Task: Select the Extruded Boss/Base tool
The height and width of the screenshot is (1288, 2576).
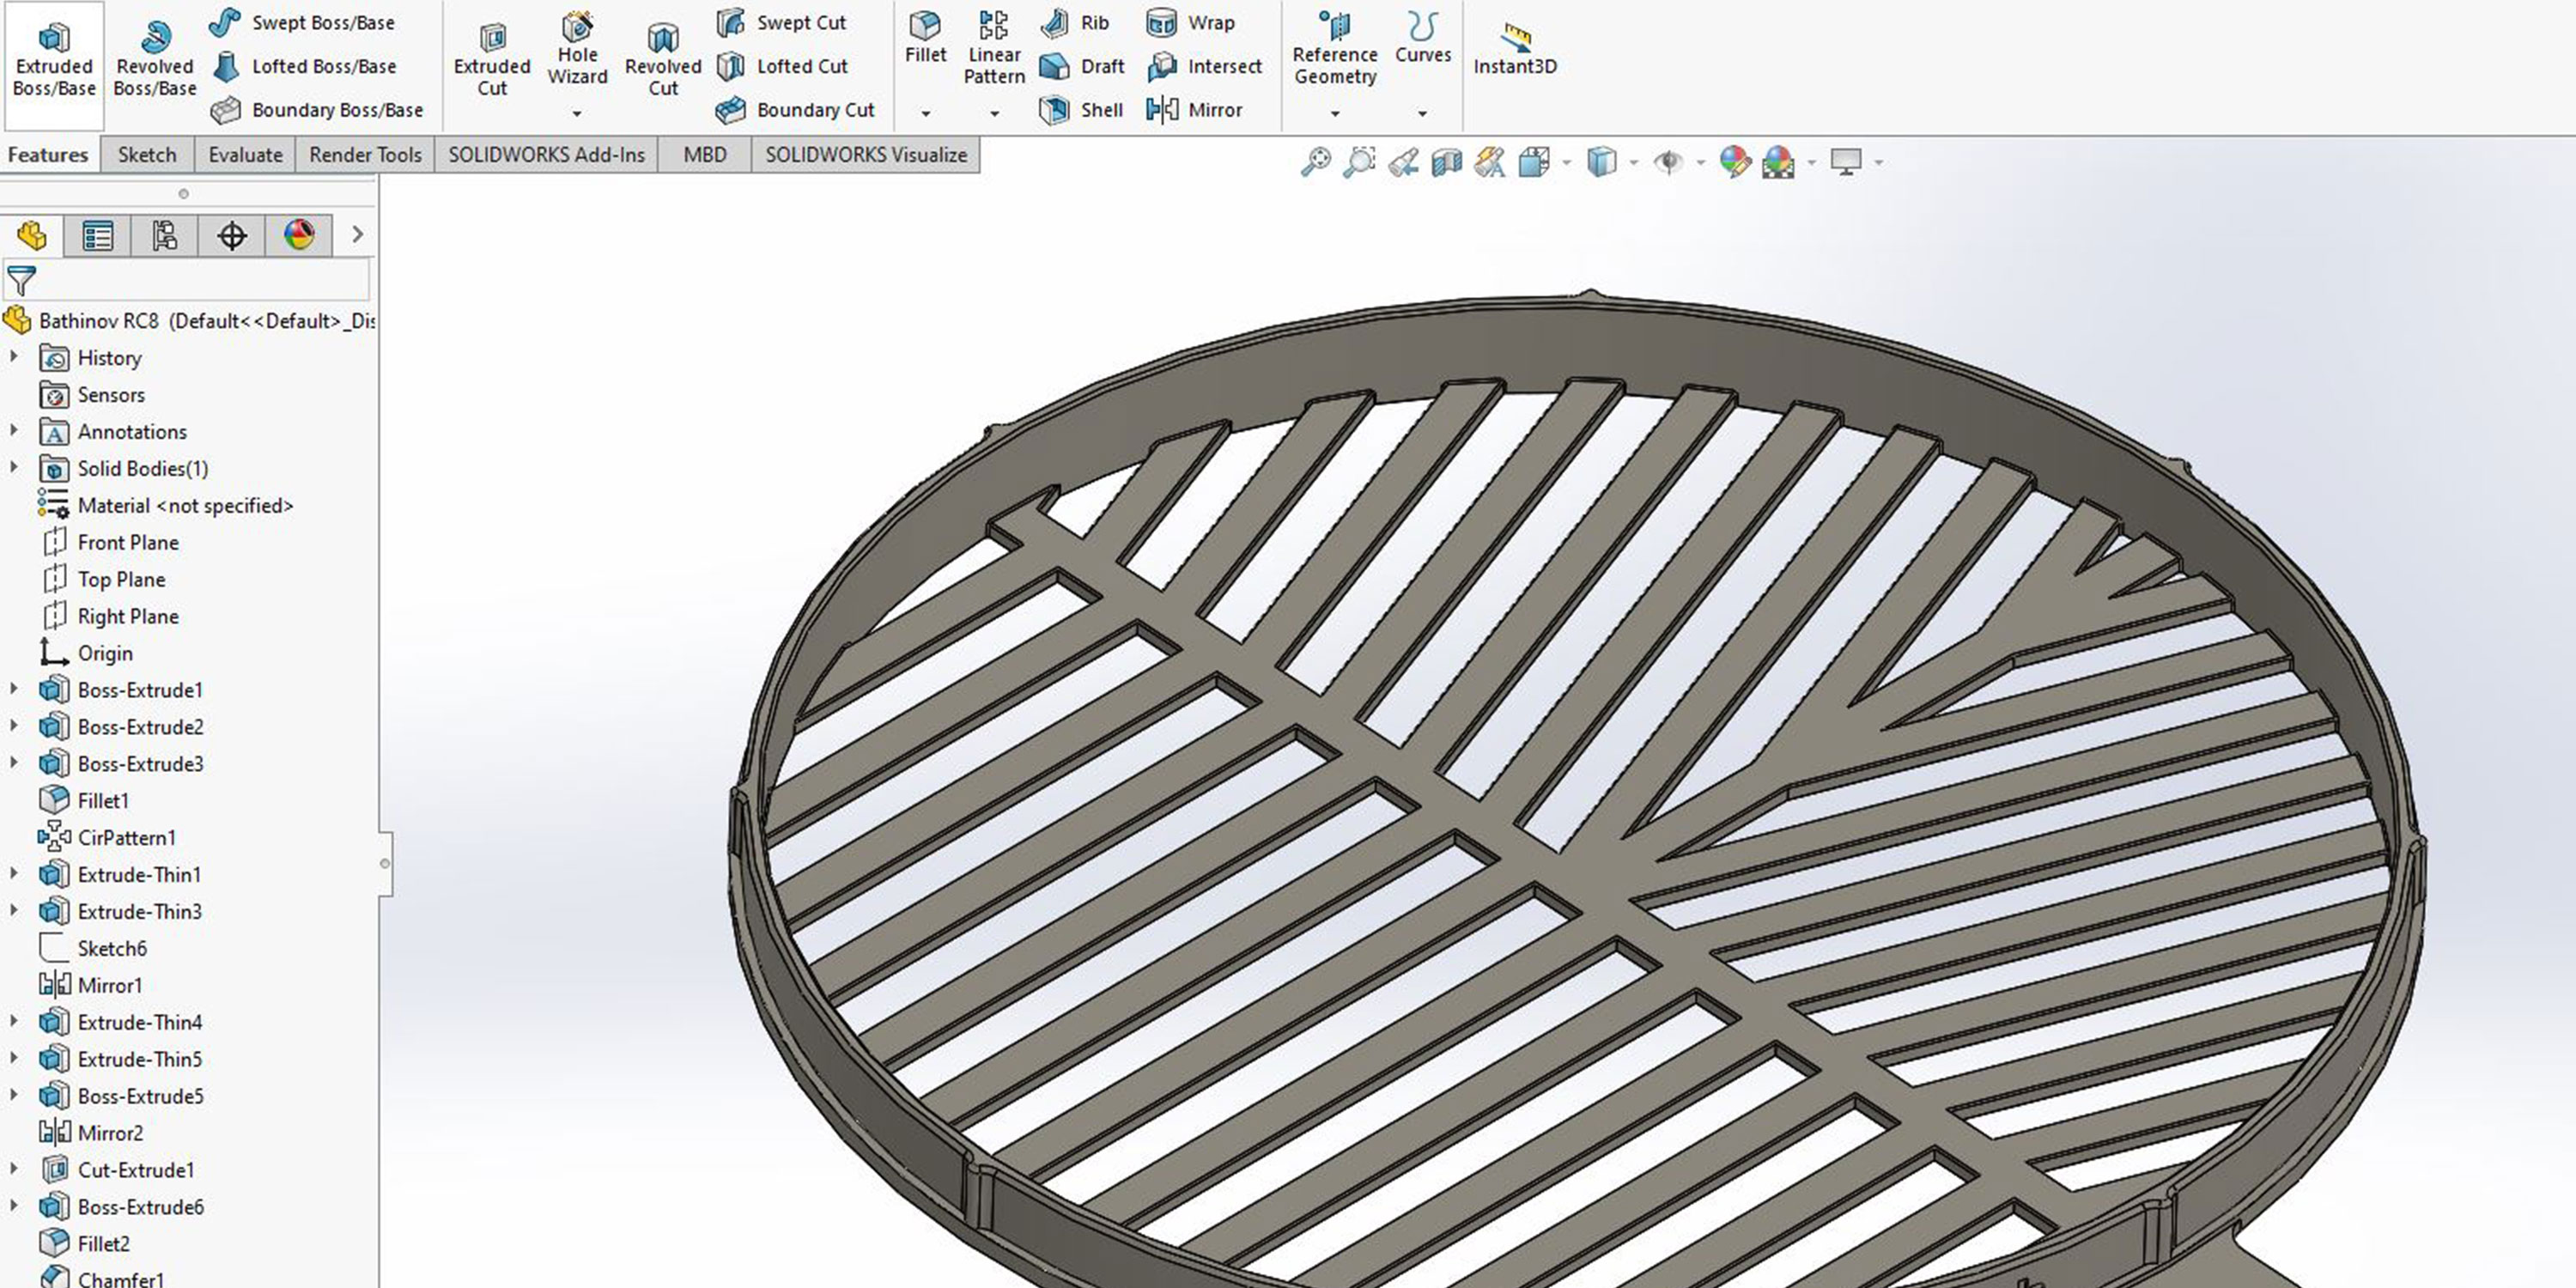Action: tap(54, 64)
